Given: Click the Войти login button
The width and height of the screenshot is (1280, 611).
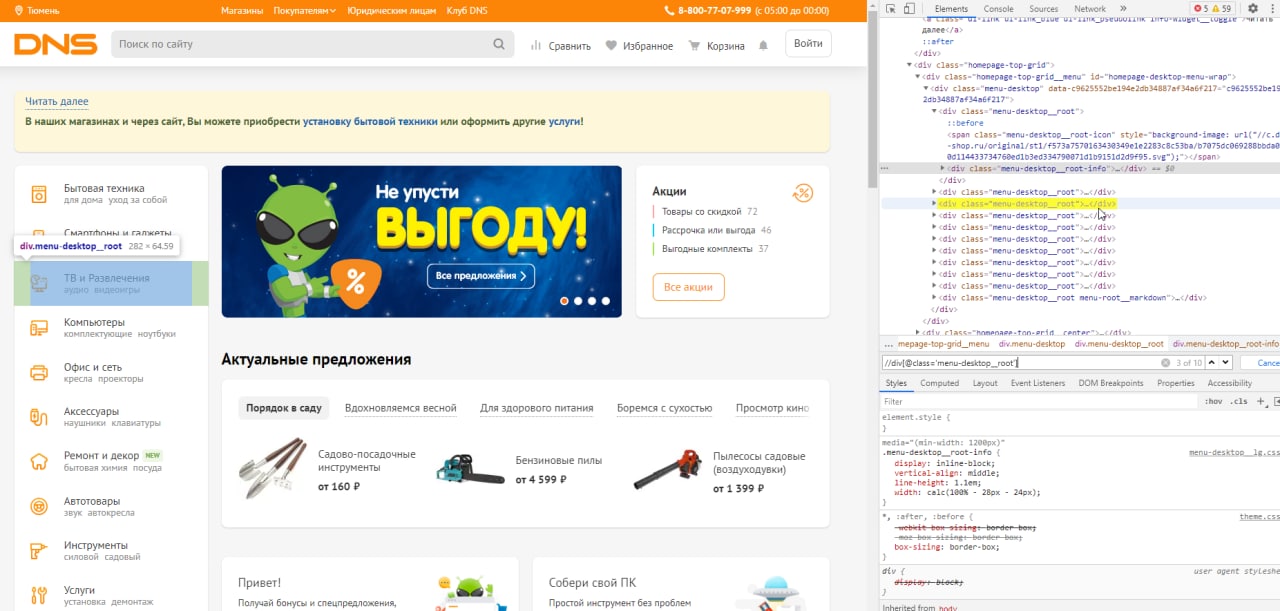Looking at the screenshot, I should [x=809, y=44].
